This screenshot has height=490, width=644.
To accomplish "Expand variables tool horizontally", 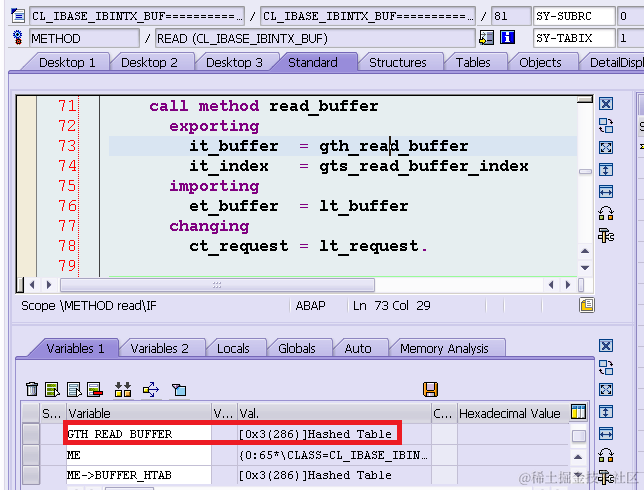I will [x=606, y=433].
